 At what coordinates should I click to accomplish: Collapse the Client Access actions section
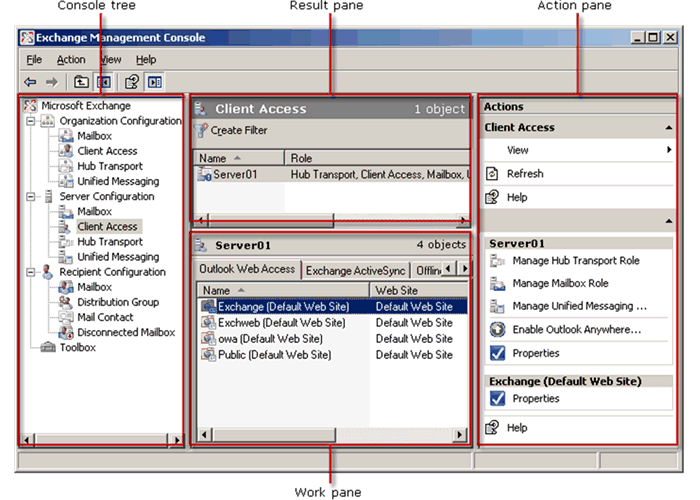668,128
